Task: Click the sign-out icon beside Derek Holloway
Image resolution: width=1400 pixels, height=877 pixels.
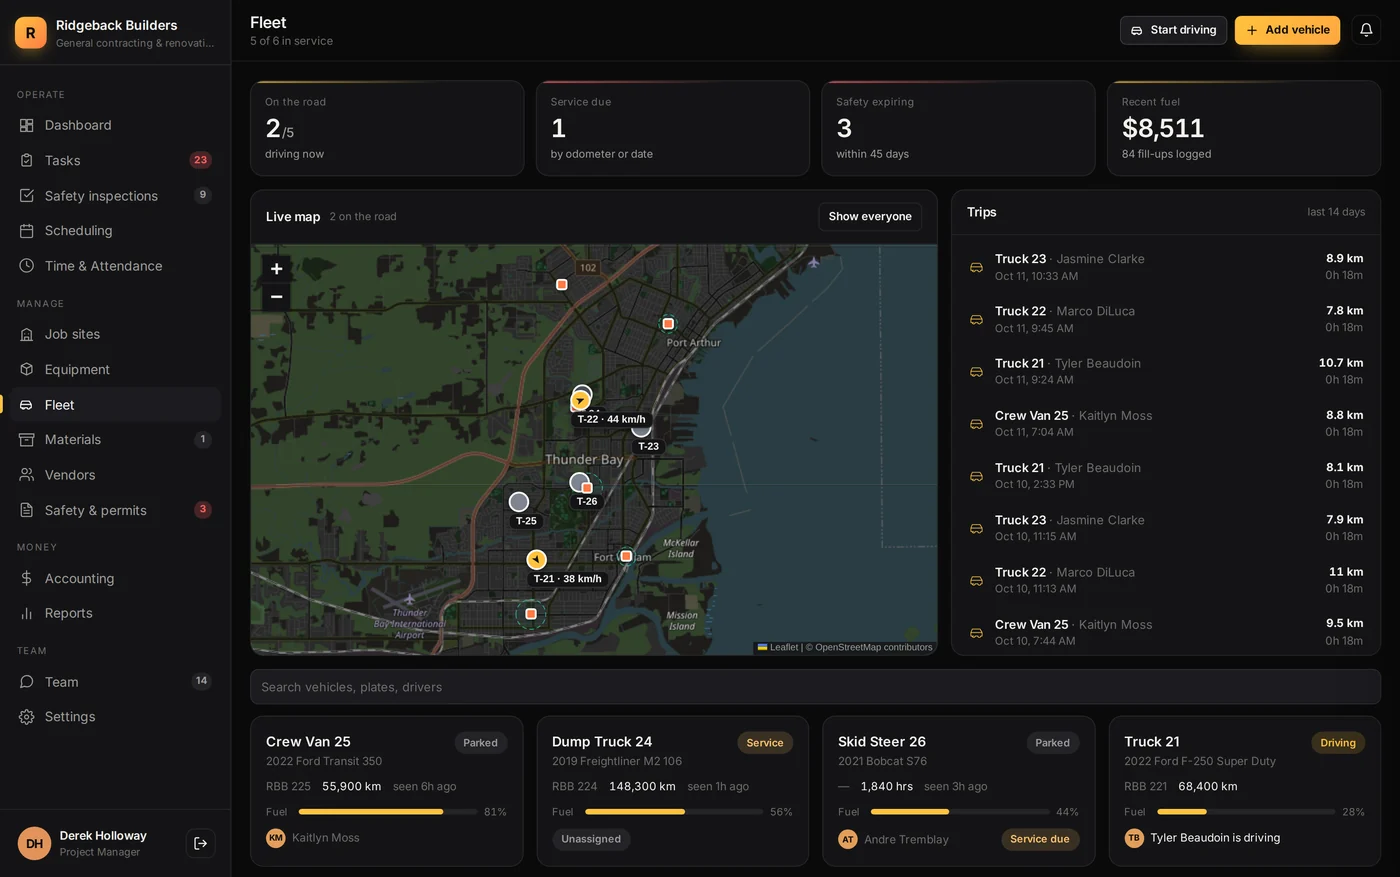Action: click(x=200, y=843)
